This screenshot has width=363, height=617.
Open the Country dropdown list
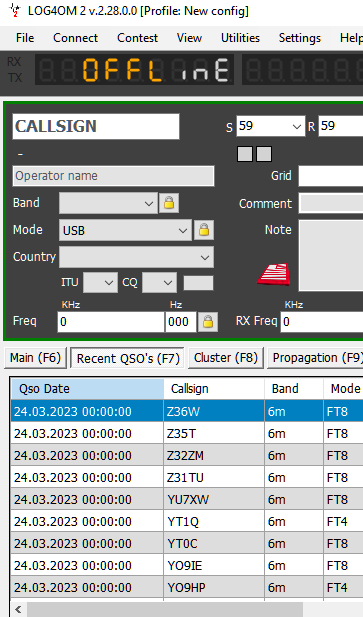(136, 257)
